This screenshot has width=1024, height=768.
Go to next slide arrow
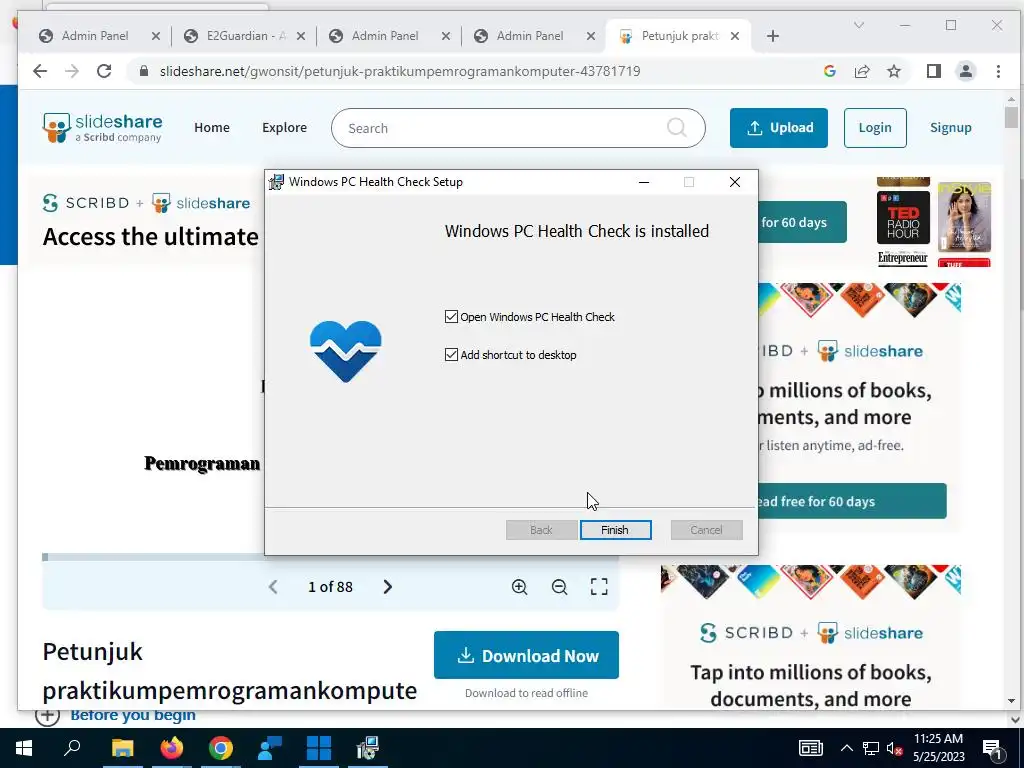click(387, 586)
